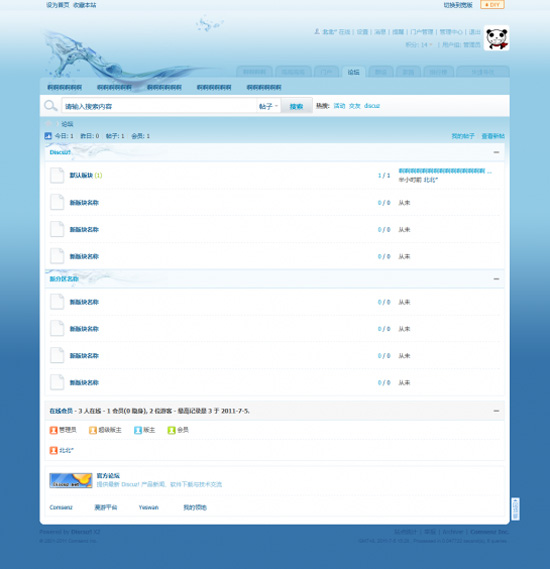This screenshot has width=550, height=569.
Task: Click the 默认版块 forum document icon
Action: point(57,175)
